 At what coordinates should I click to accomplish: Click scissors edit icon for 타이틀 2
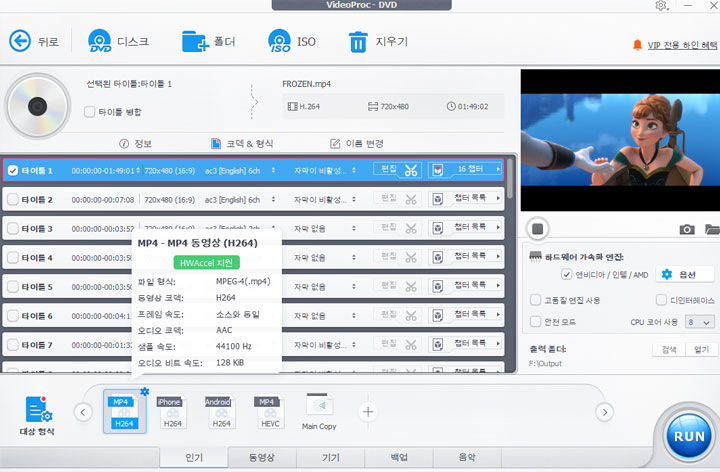[x=411, y=199]
